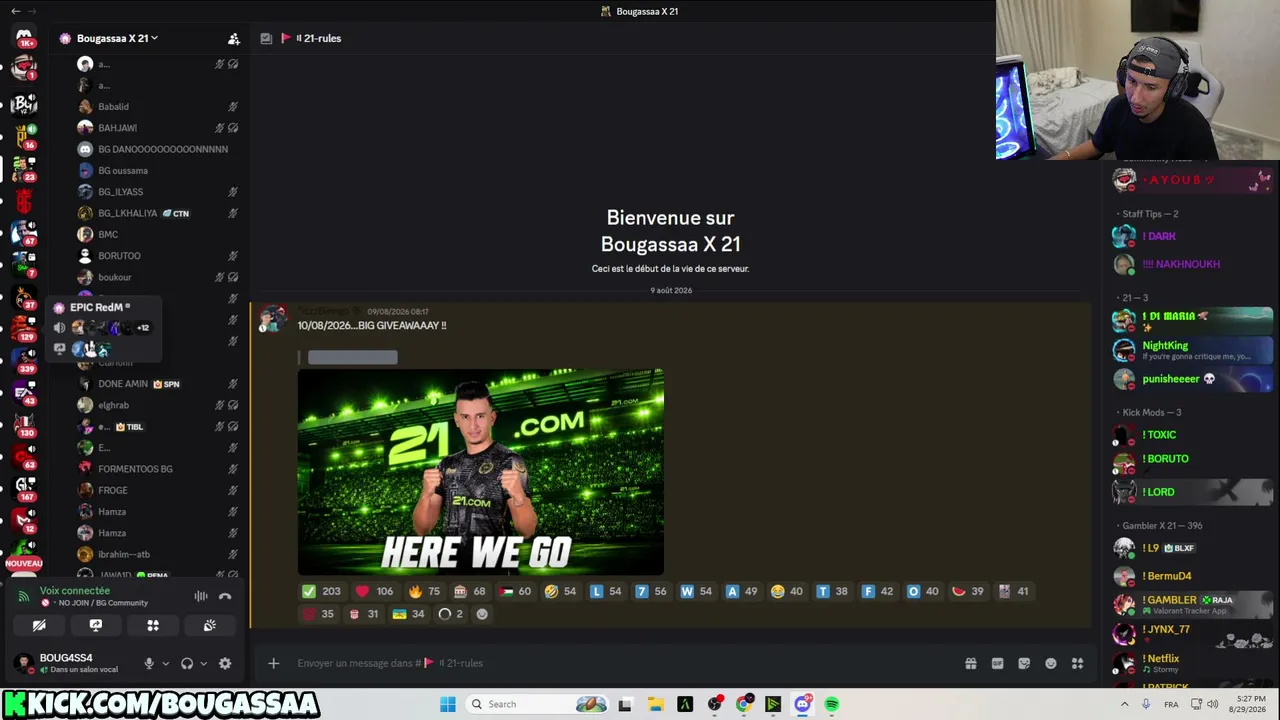Open the NO JOIN / BG Community channel link
The width and height of the screenshot is (1280, 720).
97,603
